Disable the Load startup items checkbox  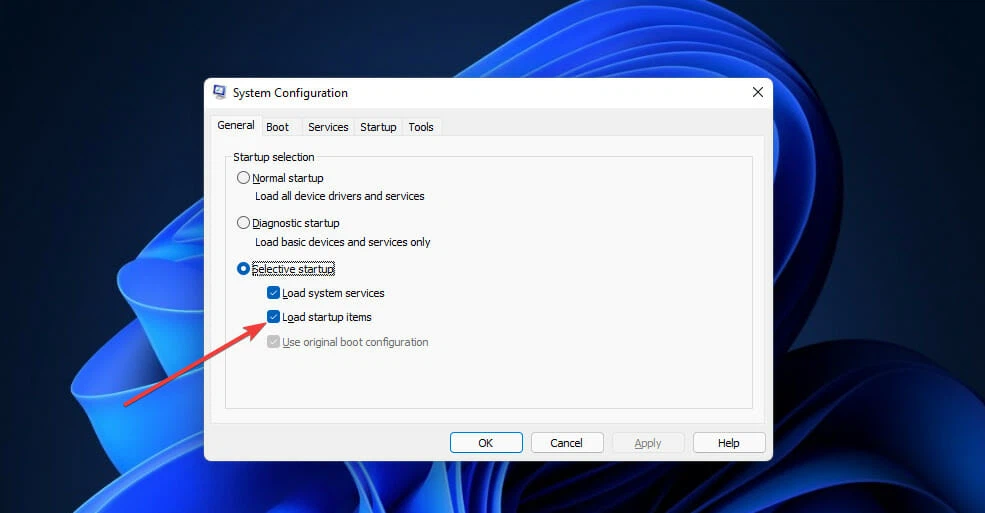click(x=274, y=317)
